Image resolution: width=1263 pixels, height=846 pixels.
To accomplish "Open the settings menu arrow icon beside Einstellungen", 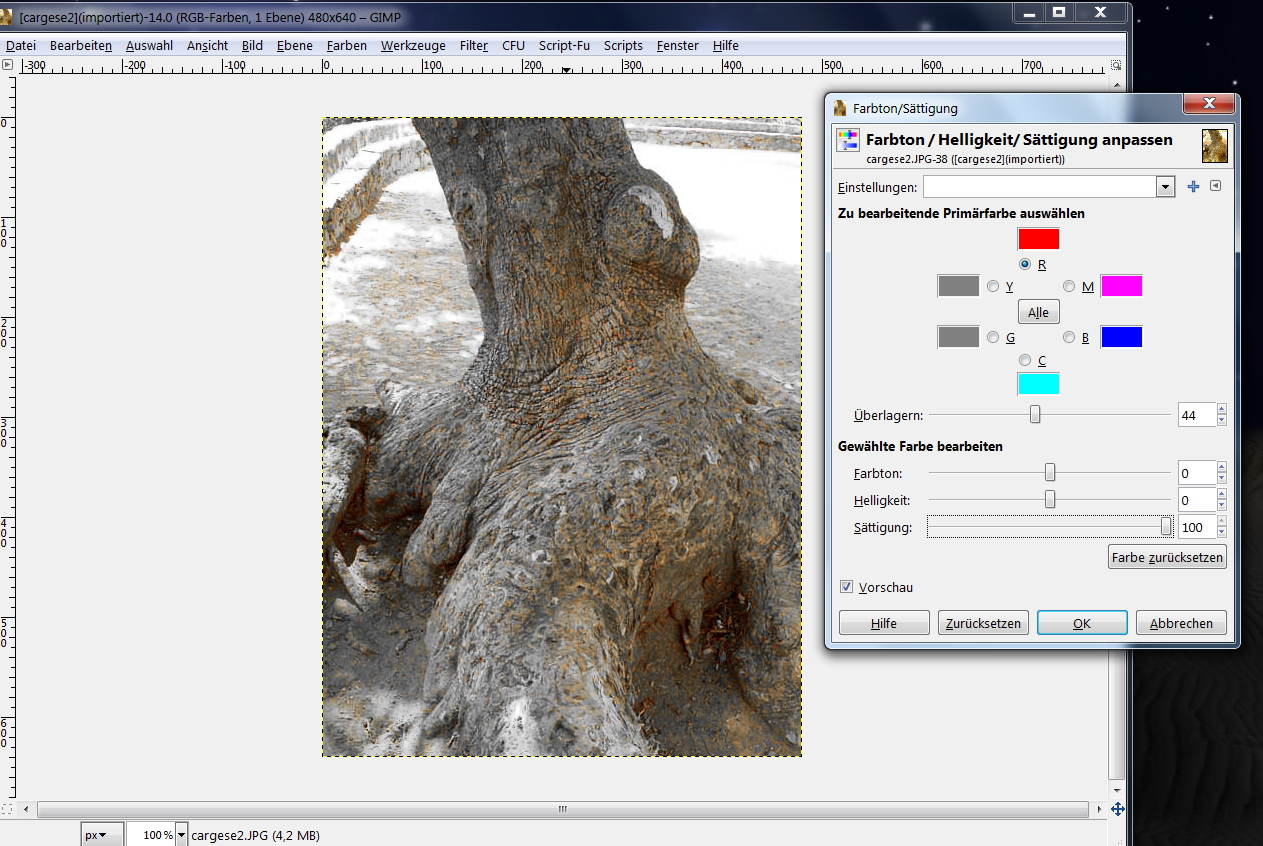I will coord(1215,186).
